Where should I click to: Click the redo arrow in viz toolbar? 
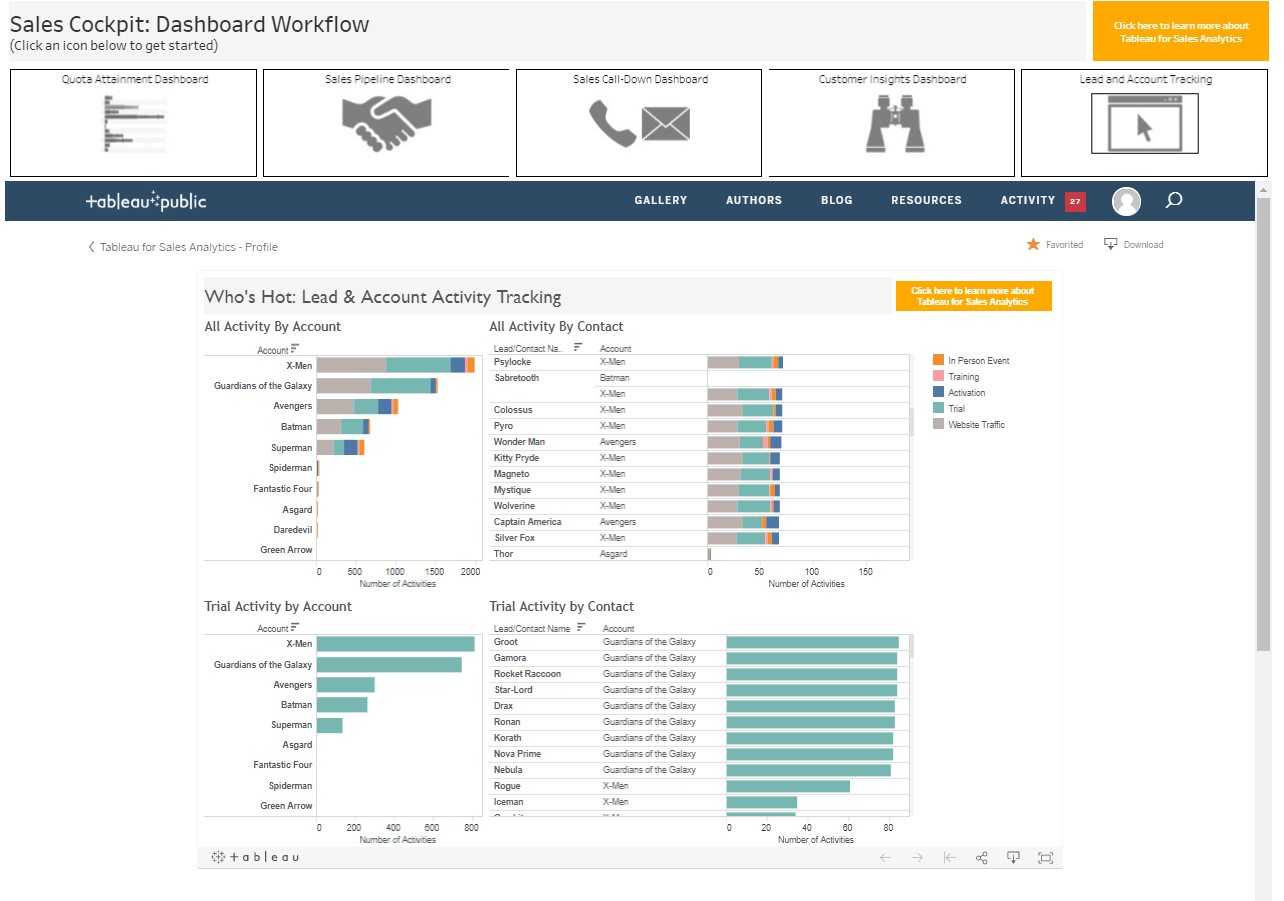click(x=917, y=858)
